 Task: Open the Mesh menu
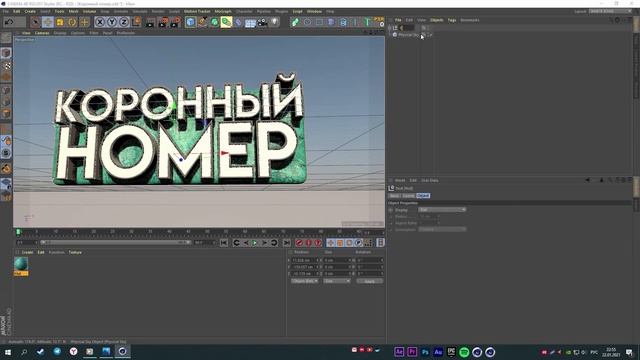pos(73,11)
